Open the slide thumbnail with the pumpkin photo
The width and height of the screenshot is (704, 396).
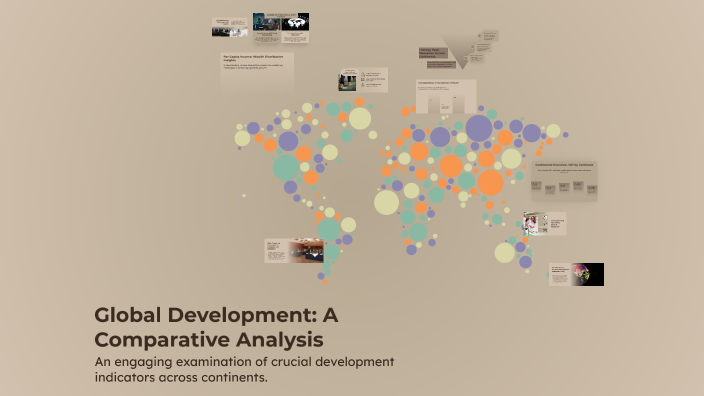click(363, 80)
